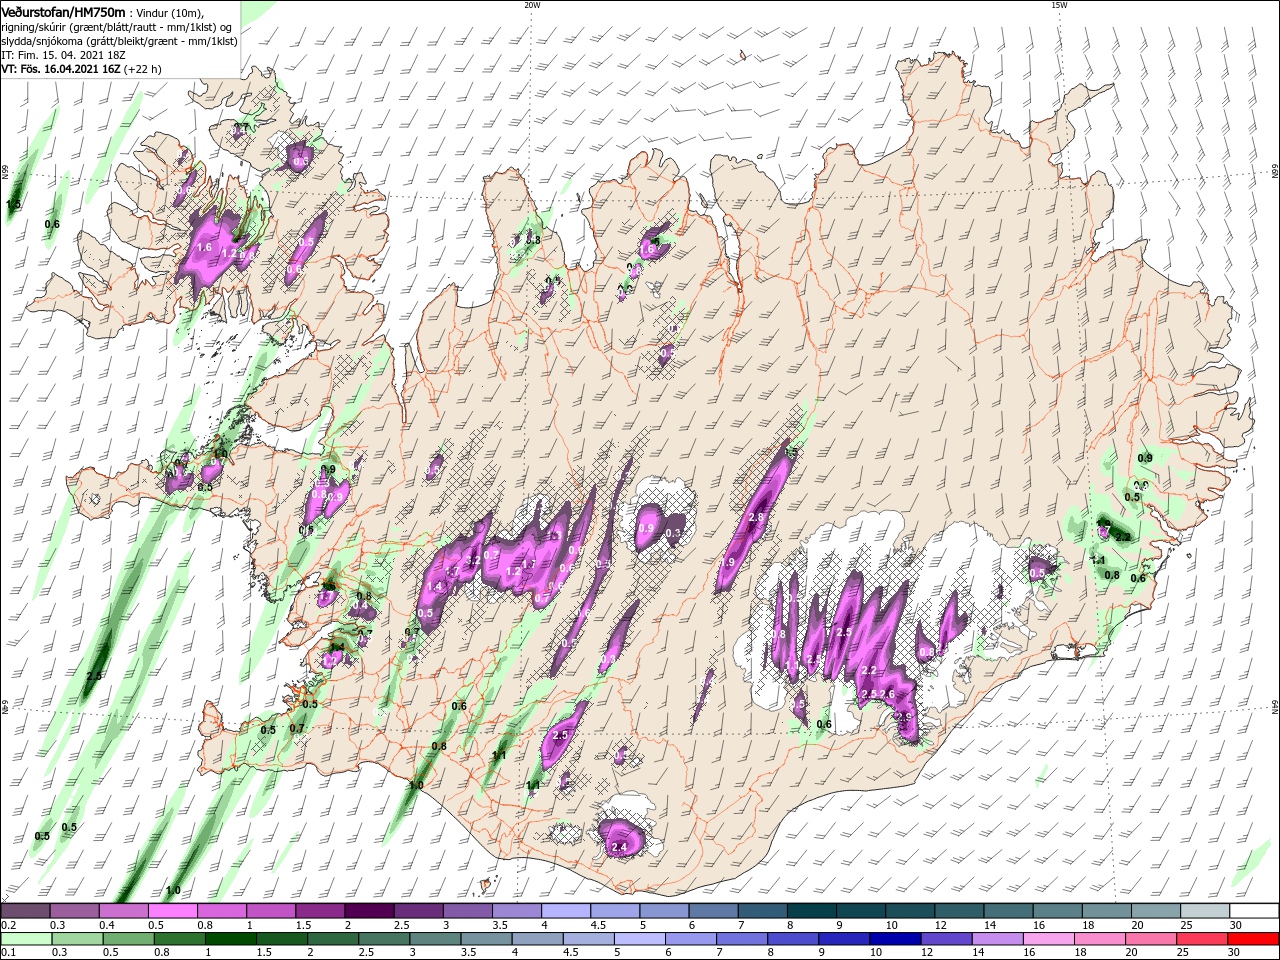Pick the darkest green swatch between 1 and 1.5

point(230,939)
